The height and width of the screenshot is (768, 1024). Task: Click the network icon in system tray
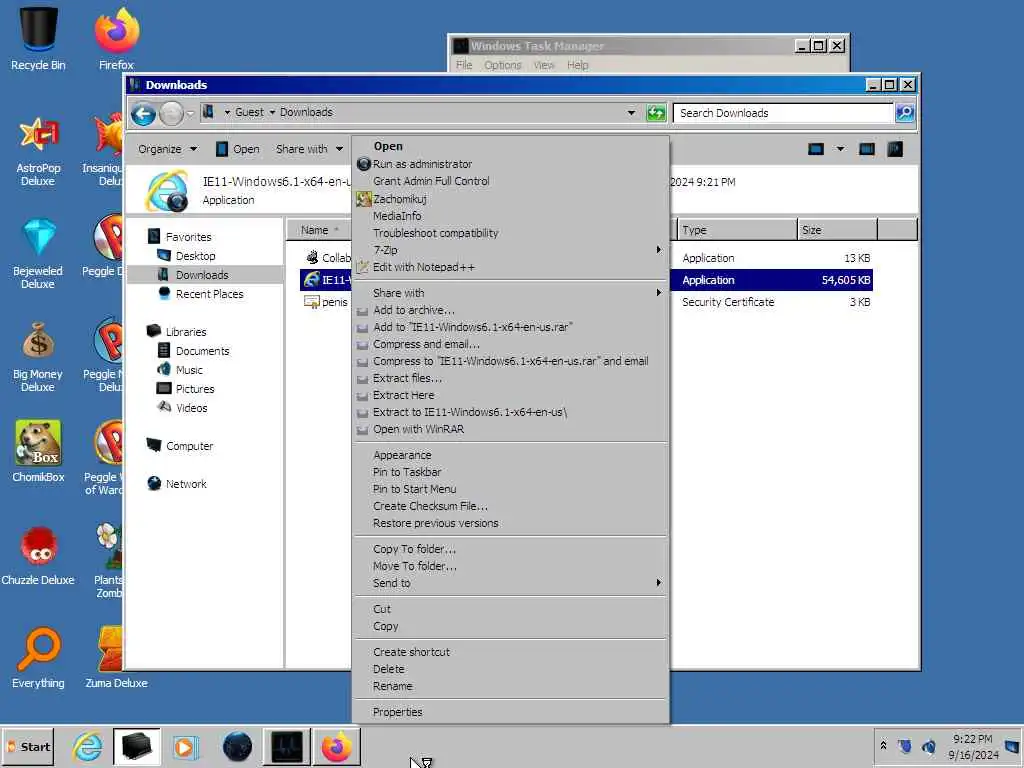904,746
